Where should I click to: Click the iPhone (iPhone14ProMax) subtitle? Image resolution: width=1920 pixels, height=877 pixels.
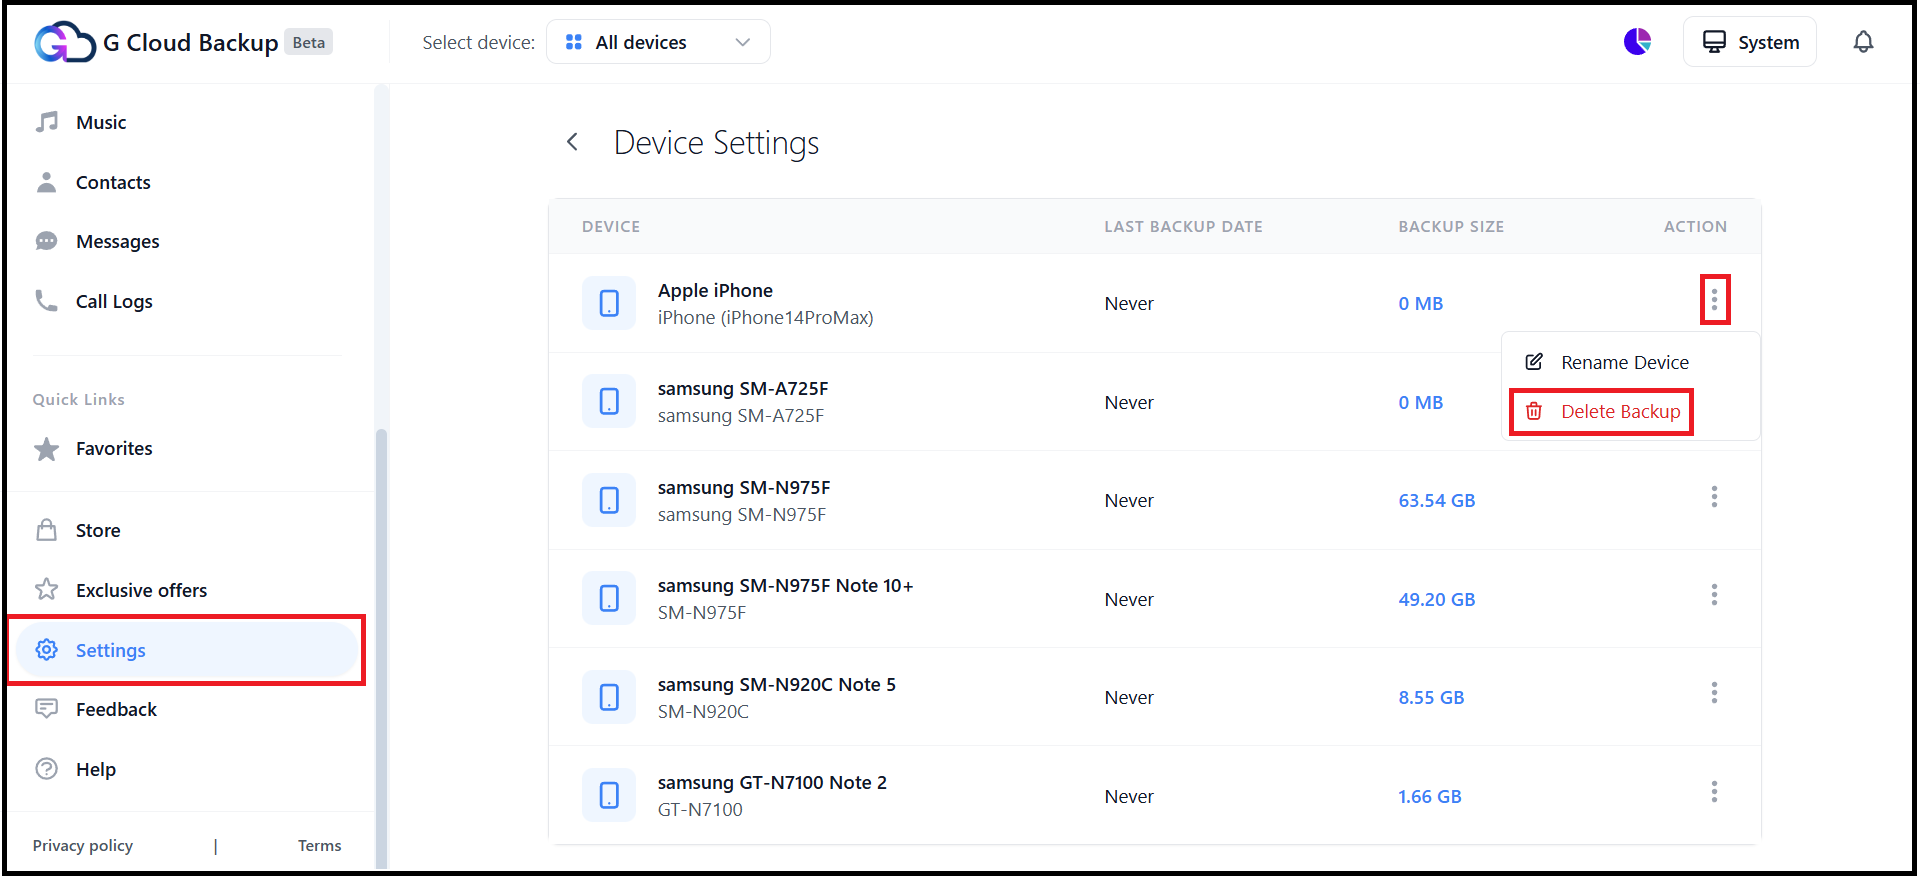click(765, 317)
